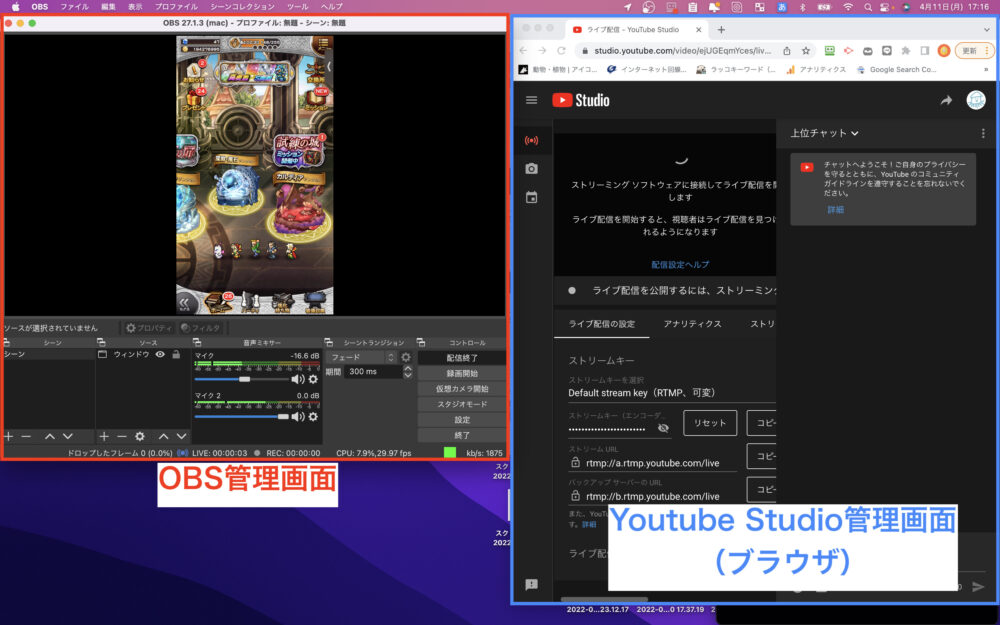Click リセット to reset the stream key
The height and width of the screenshot is (625, 1000).
pos(710,423)
